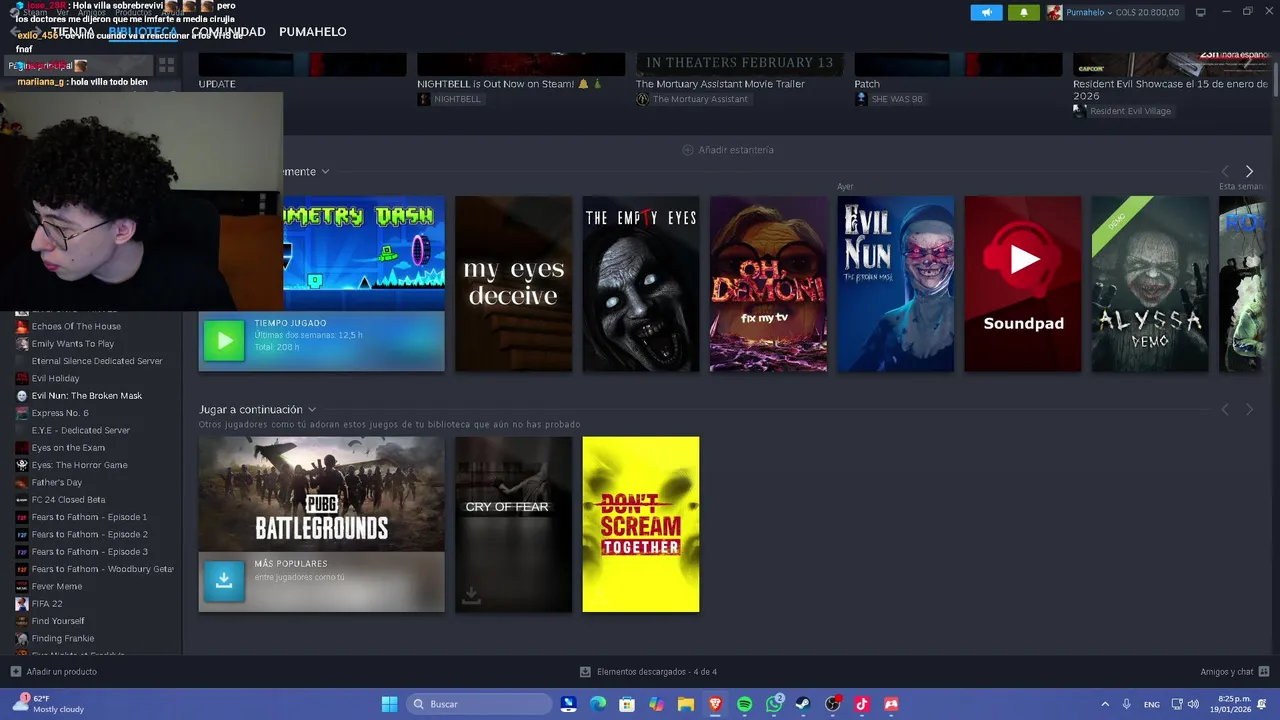Open WhatsApp from the taskbar
Screen dimensions: 1280x720
pos(774,704)
